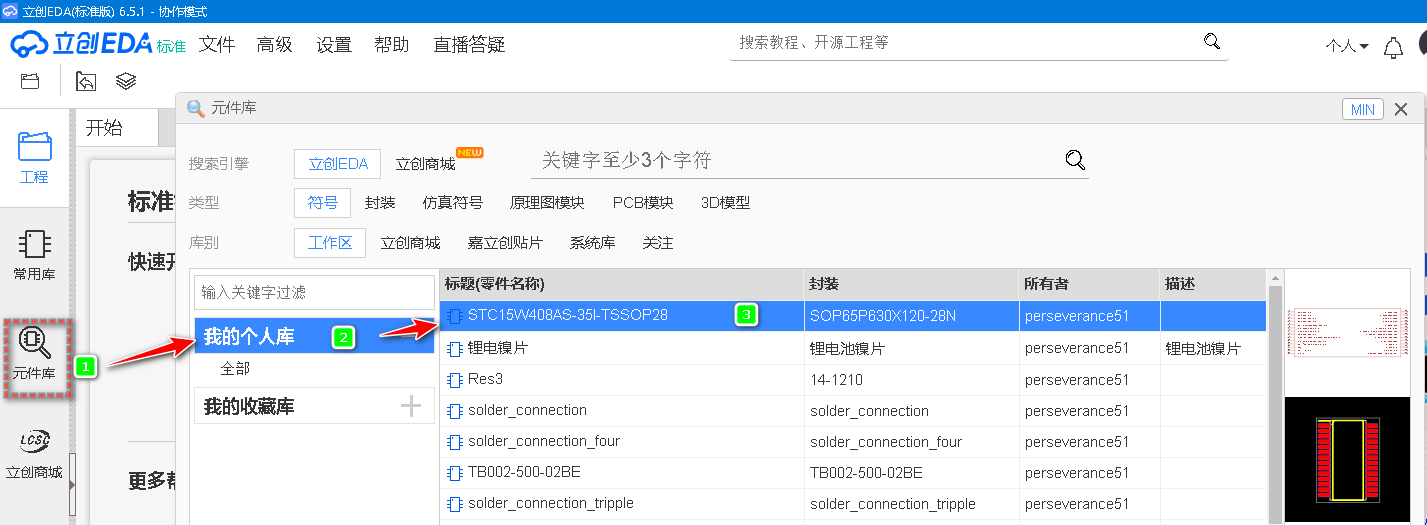Focus the 输入关键字过滤 filter field
This screenshot has width=1427, height=525.
[x=314, y=292]
